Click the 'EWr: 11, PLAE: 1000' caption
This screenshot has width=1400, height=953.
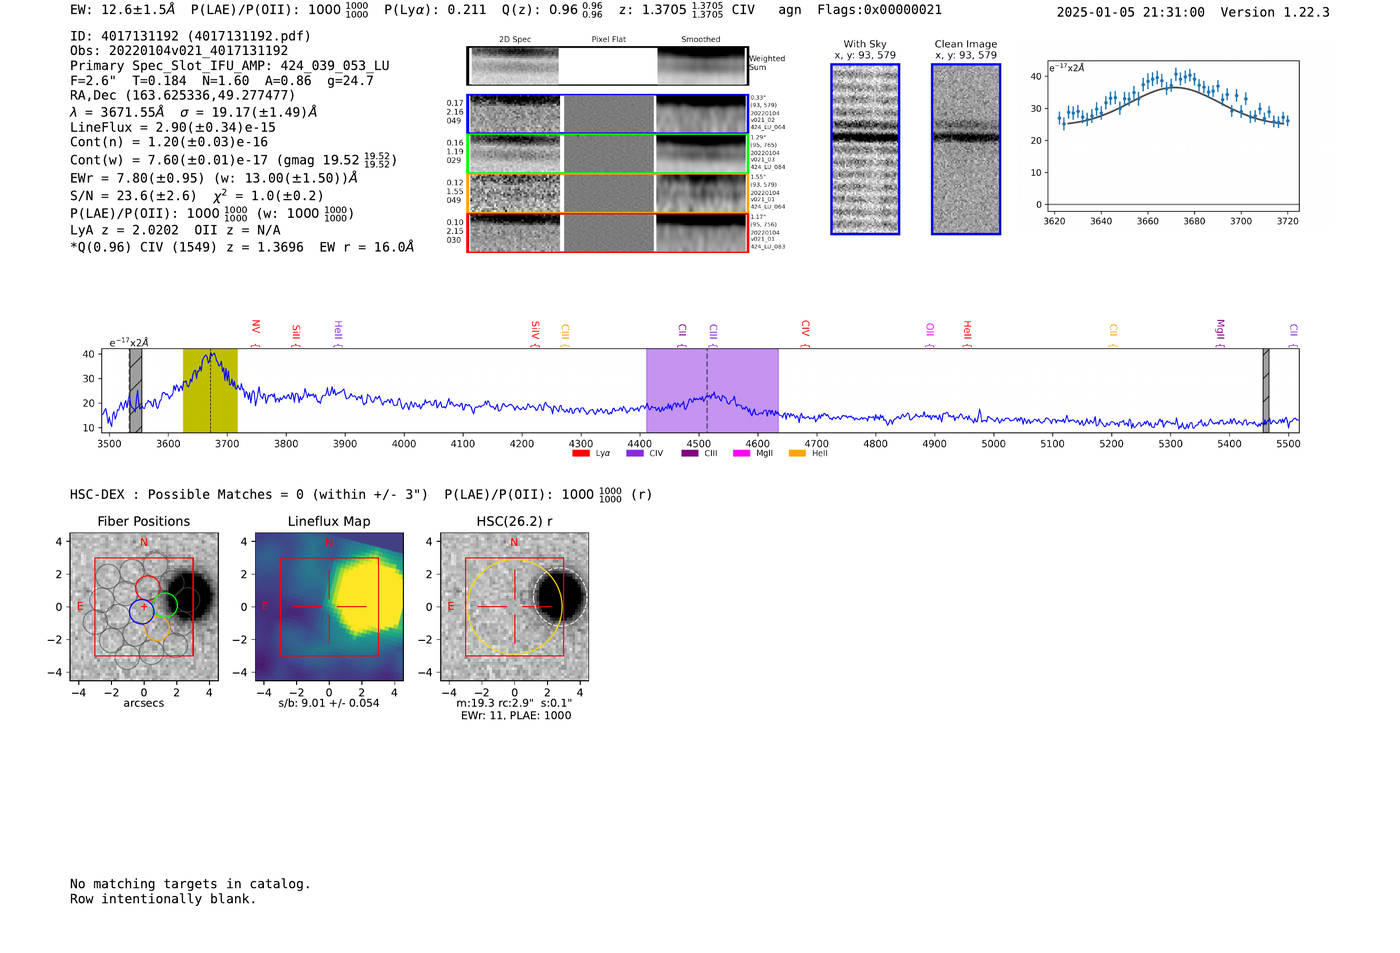coord(516,716)
